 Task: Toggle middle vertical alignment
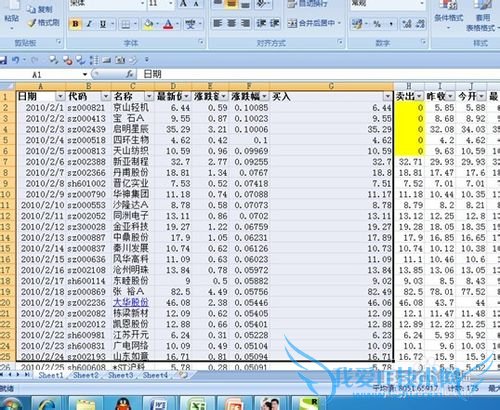tap(232, 4)
